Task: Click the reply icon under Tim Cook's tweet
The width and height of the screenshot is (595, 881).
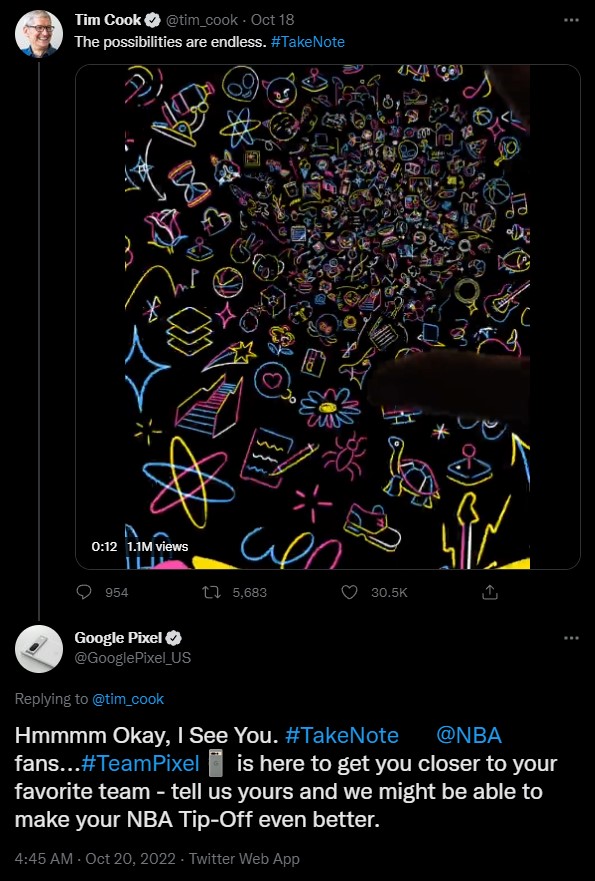Action: point(84,592)
